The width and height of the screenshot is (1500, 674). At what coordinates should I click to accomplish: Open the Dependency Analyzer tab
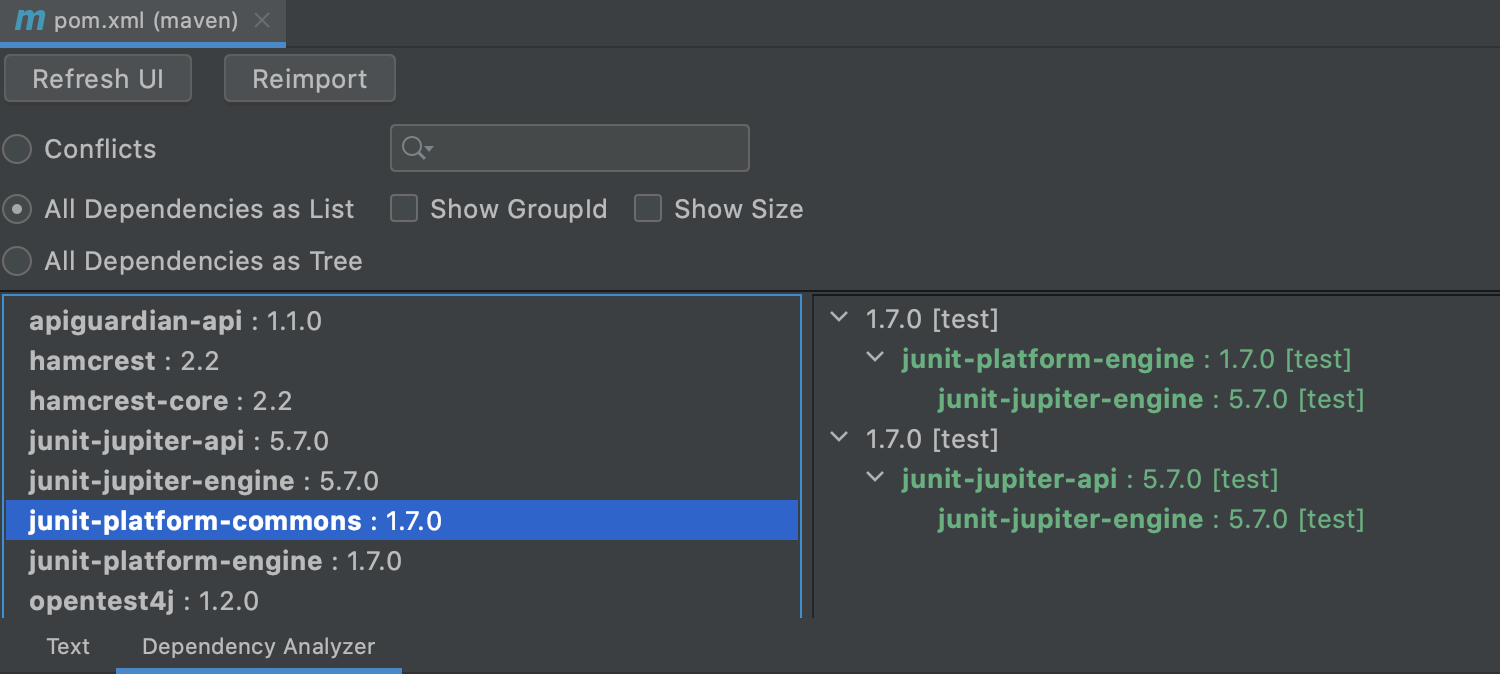258,647
